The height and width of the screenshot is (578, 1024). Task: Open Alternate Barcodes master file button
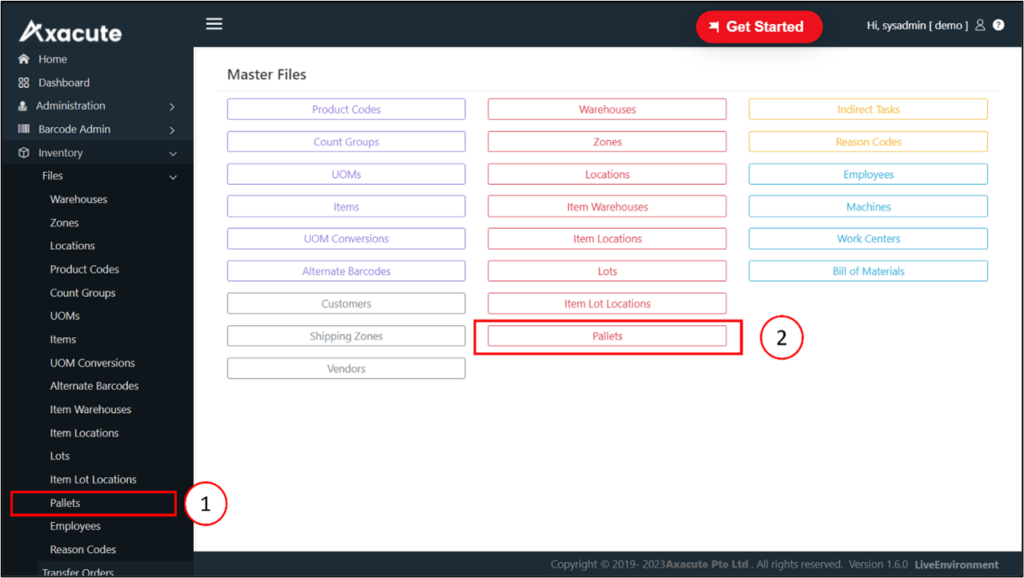point(346,271)
